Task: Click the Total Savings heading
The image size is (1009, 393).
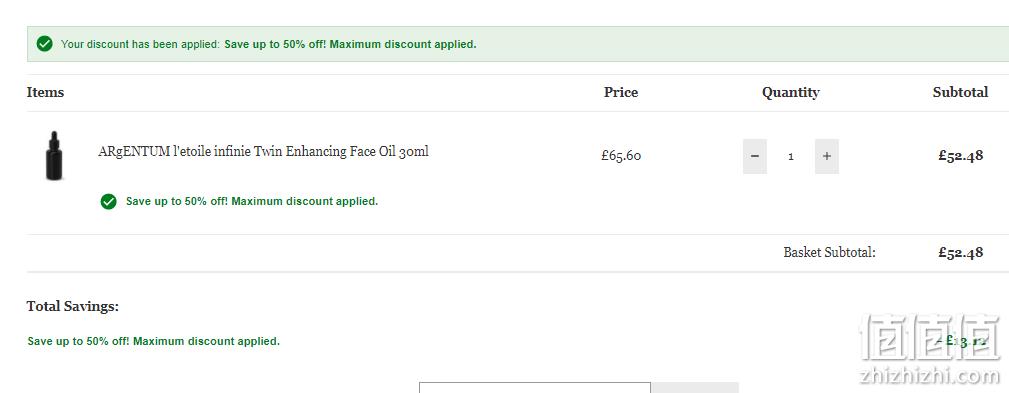Action: tap(73, 306)
